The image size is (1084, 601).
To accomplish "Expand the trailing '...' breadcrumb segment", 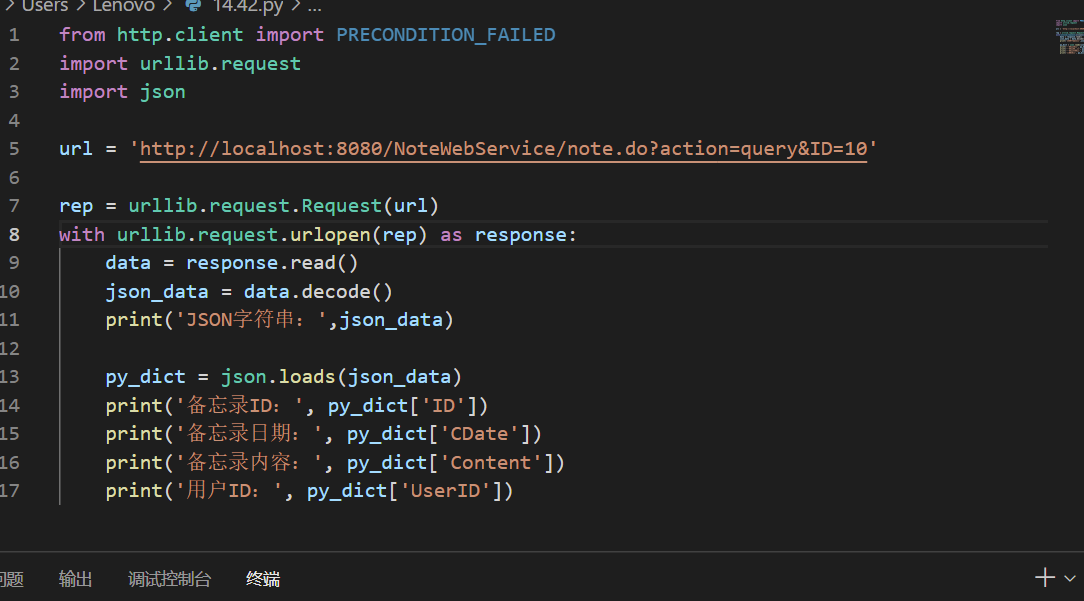I will click(314, 5).
